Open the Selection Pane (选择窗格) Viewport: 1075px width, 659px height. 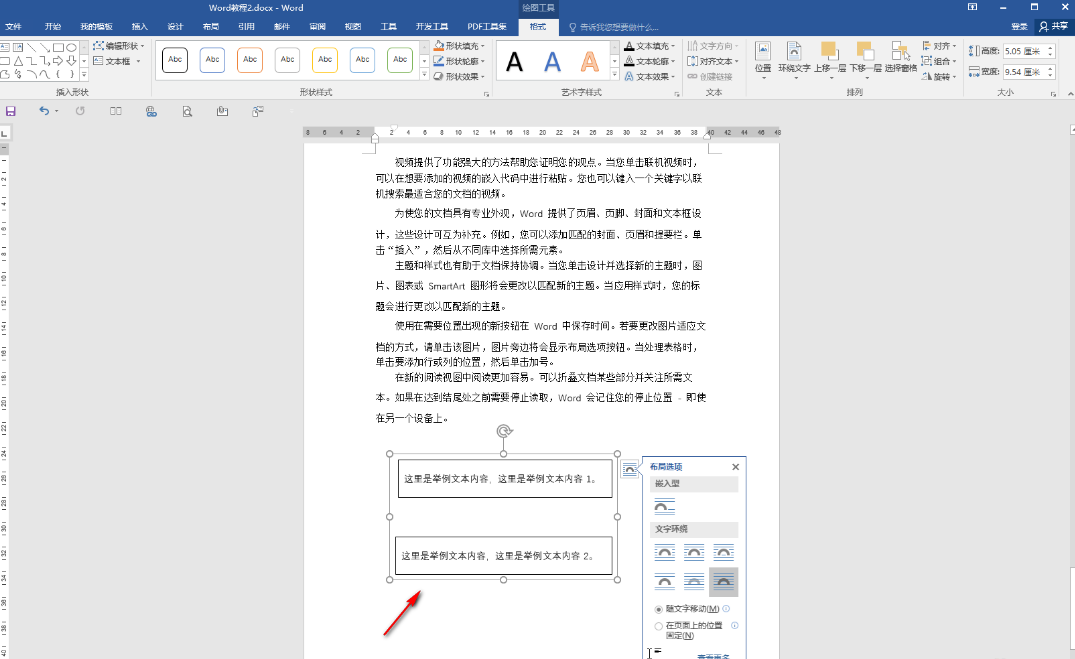click(x=900, y=60)
